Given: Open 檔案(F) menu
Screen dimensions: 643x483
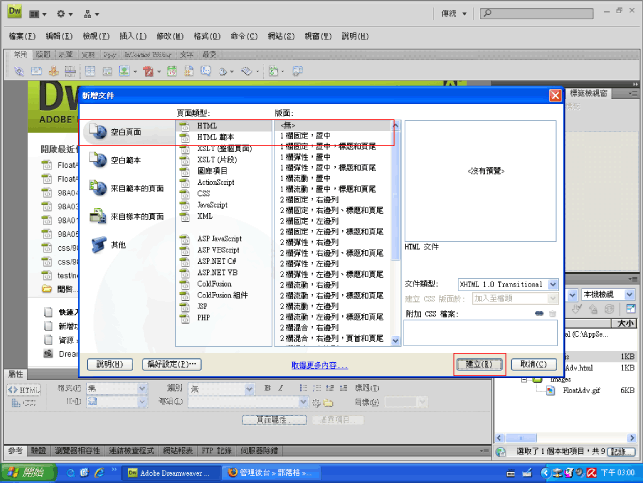Looking at the screenshot, I should point(22,36).
